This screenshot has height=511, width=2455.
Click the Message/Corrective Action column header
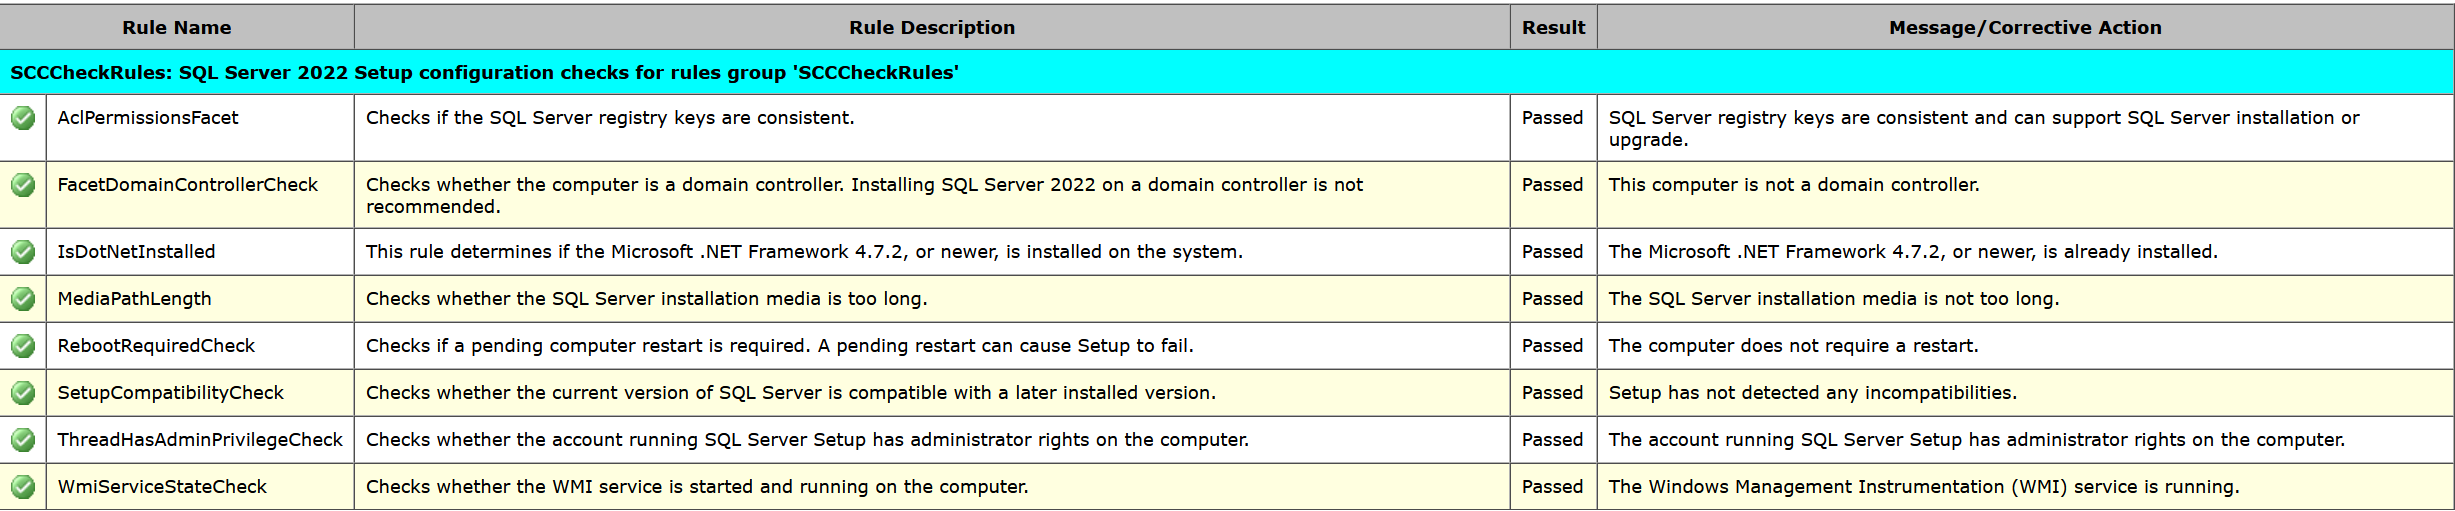[x=2025, y=27]
